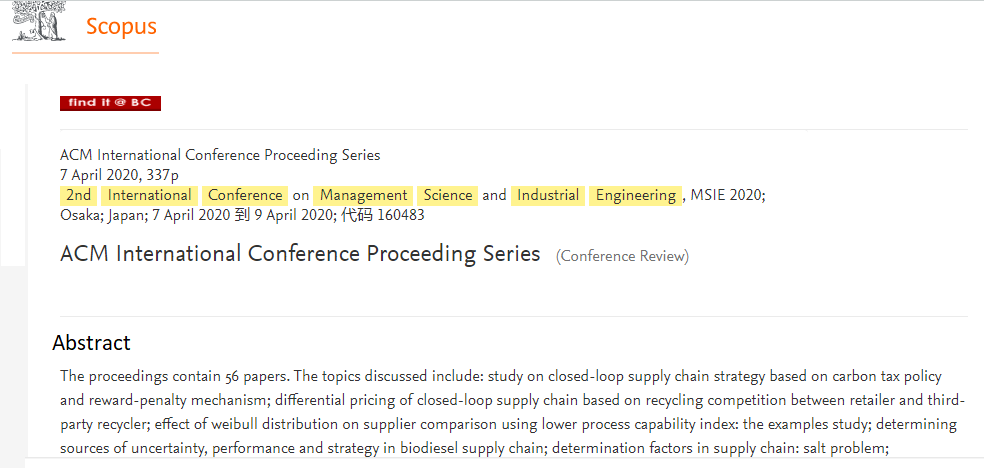Click the conference code 160483
Viewport: 984px width, 468px height.
[x=401, y=216]
